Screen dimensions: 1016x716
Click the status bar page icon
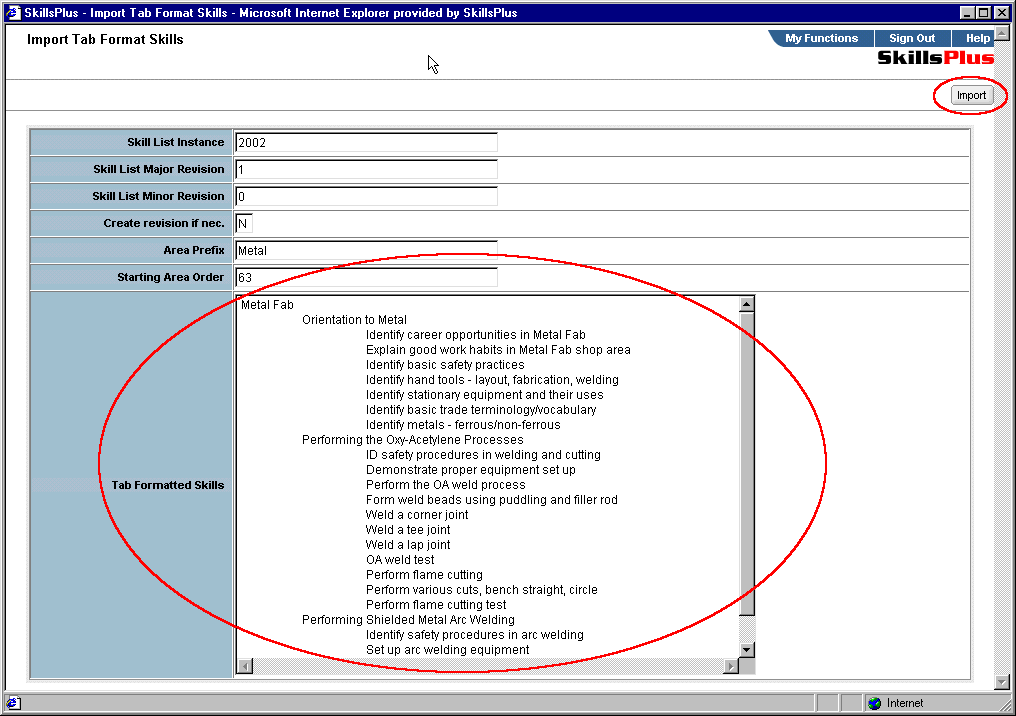coord(13,703)
